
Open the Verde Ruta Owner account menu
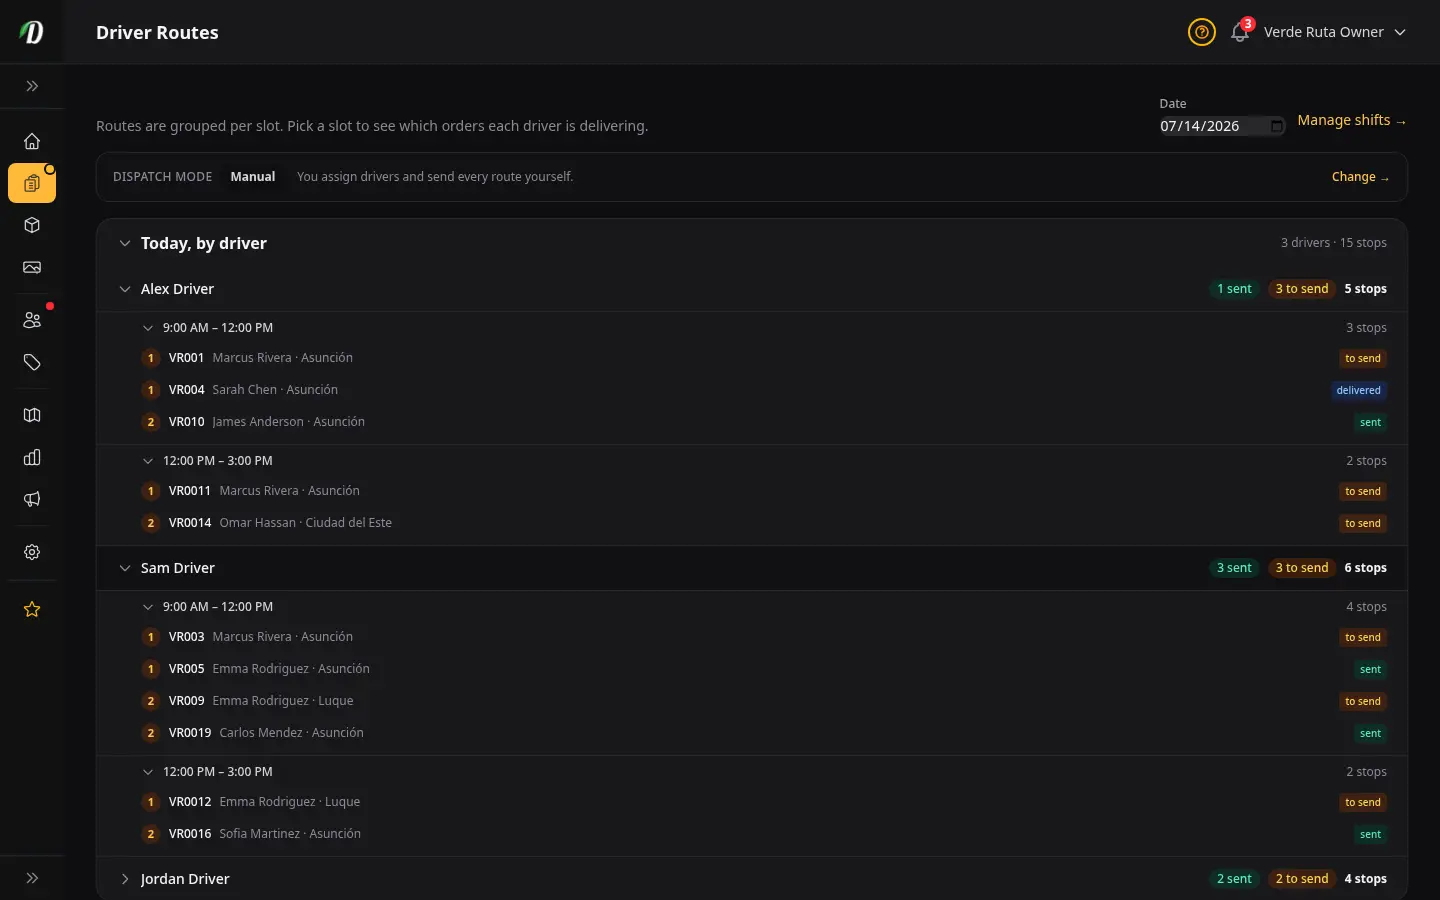[x=1335, y=32]
